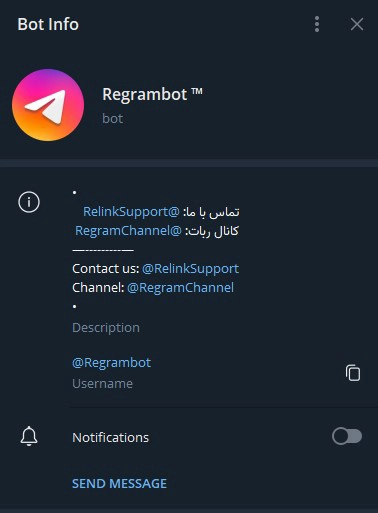Click the Send Message button
The height and width of the screenshot is (513, 378).
[x=119, y=483]
